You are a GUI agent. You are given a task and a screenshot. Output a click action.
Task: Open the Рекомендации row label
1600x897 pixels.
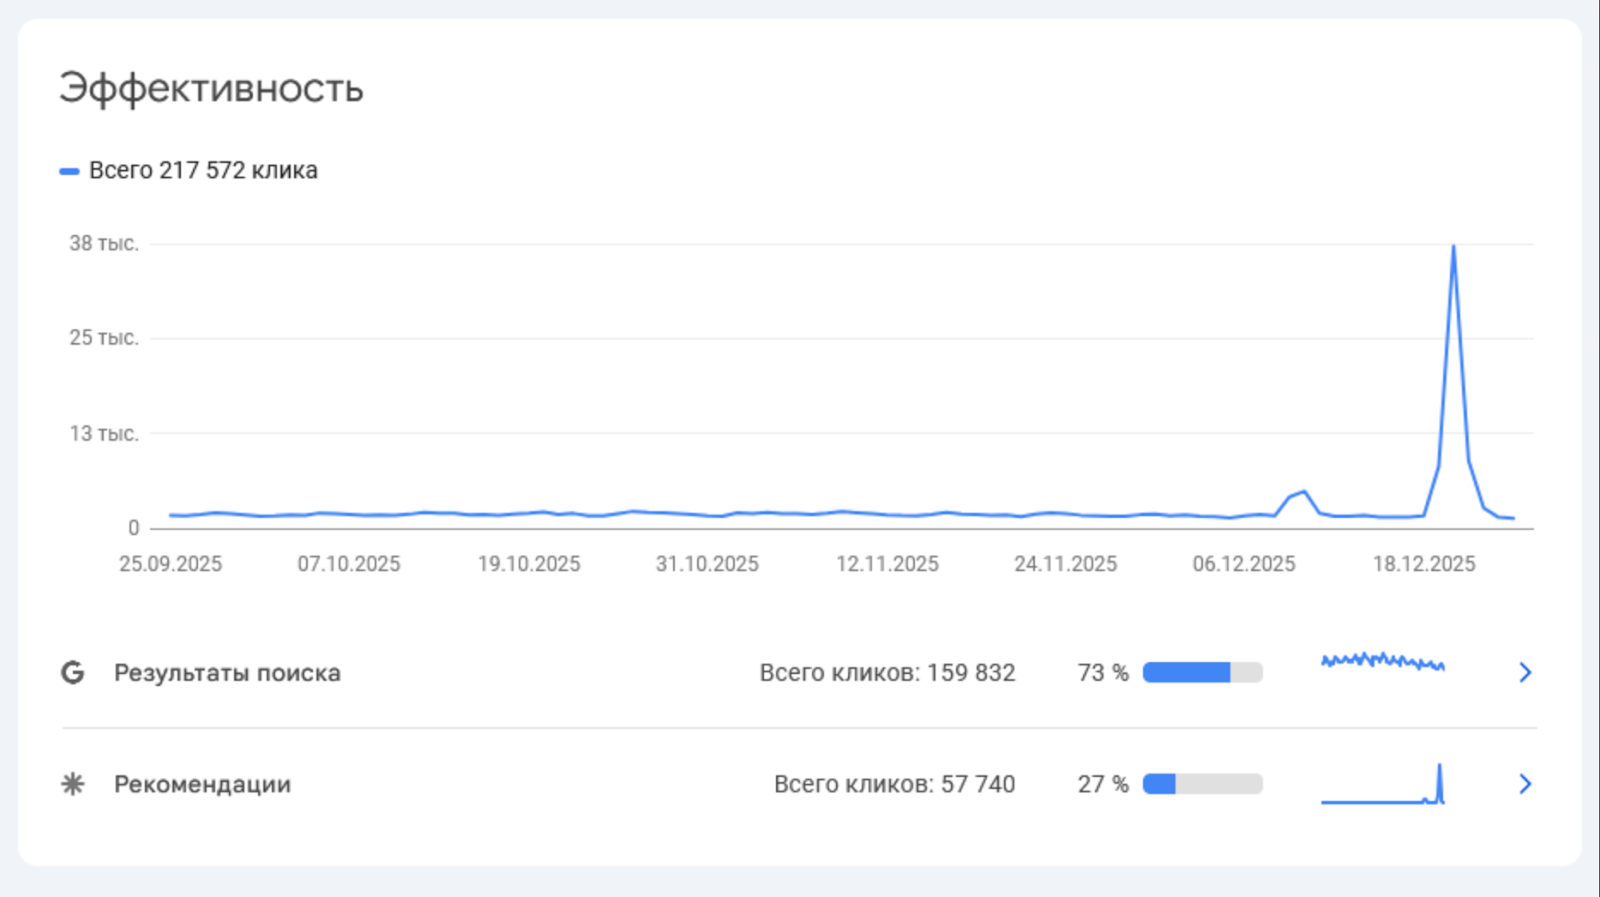(x=202, y=784)
